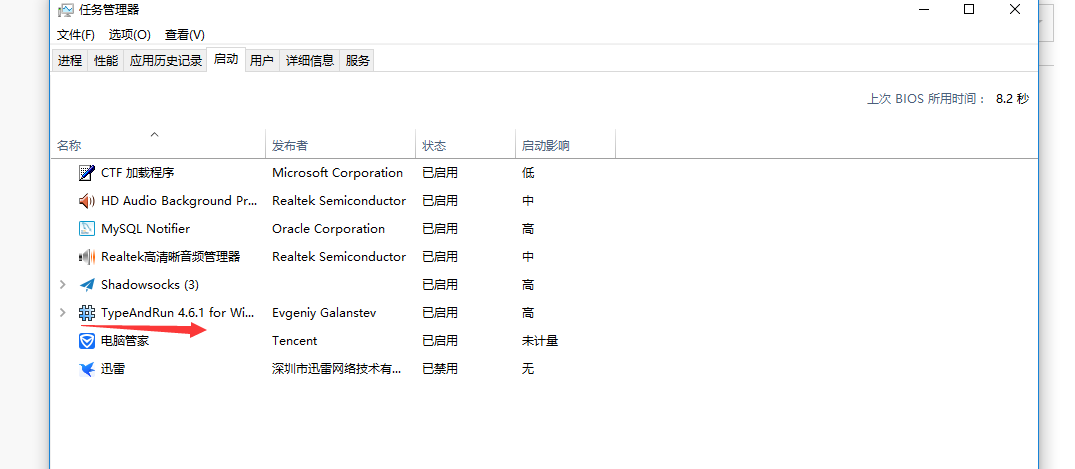Click the MySQL Notifier icon
Image resolution: width=1075 pixels, height=469 pixels.
pyautogui.click(x=86, y=229)
